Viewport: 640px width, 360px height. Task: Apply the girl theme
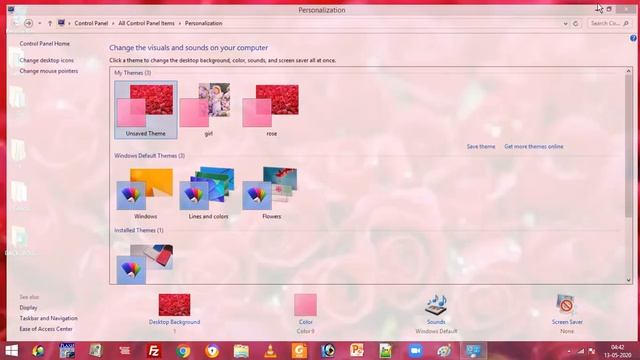tap(209, 110)
